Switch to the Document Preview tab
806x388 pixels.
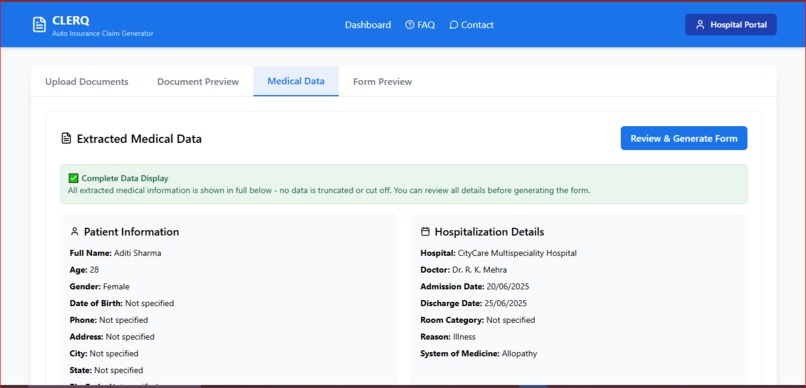click(198, 82)
